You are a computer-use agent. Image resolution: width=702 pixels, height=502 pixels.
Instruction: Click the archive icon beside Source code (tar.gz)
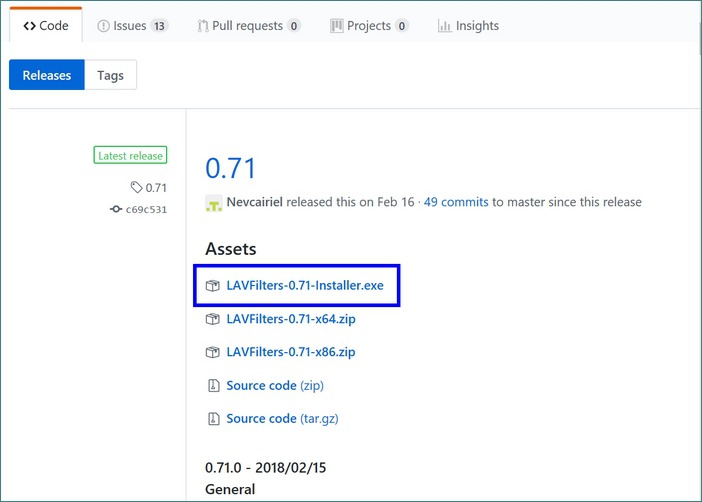click(x=214, y=419)
